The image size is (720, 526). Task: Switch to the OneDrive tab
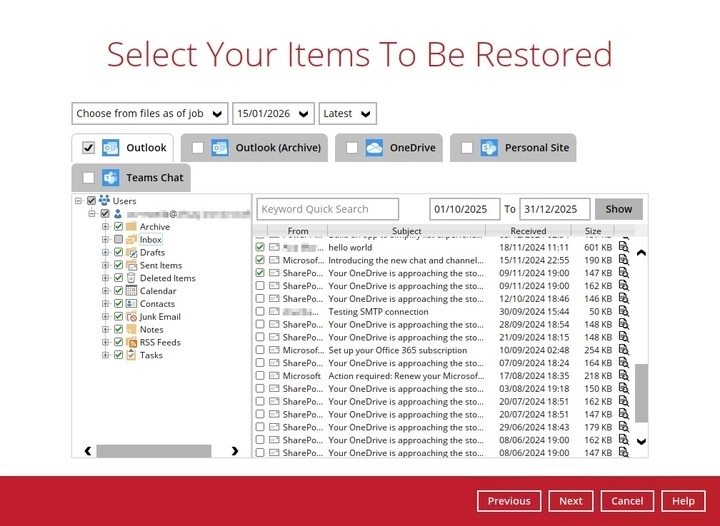pos(400,148)
